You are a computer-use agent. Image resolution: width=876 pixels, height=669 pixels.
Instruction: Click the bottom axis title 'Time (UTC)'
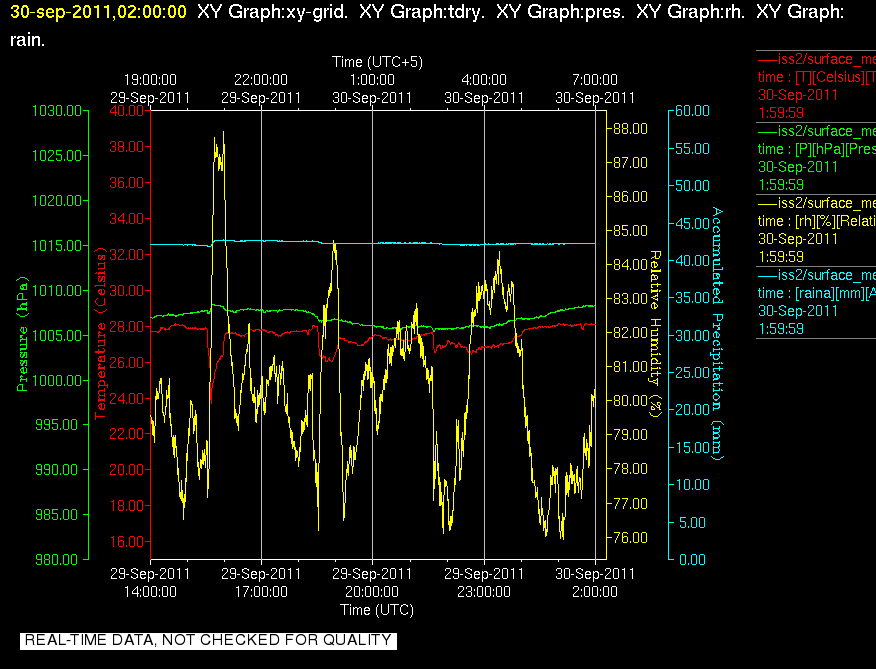(377, 610)
